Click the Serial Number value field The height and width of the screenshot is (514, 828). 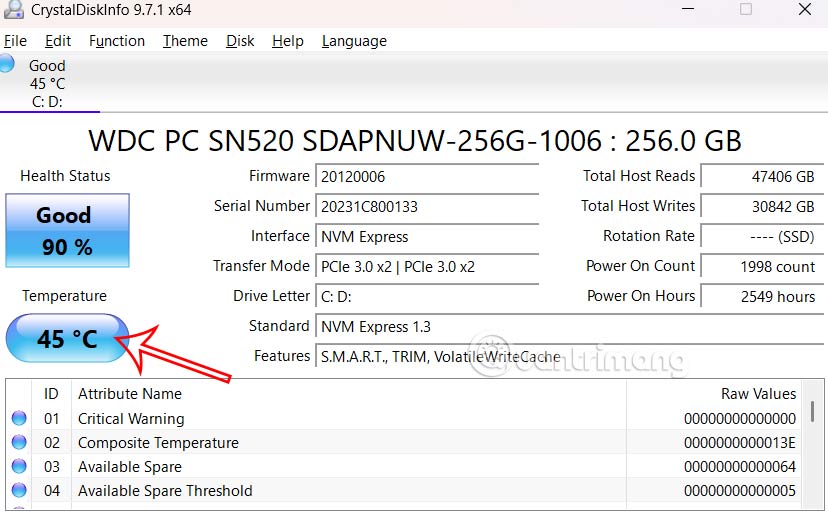point(426,207)
